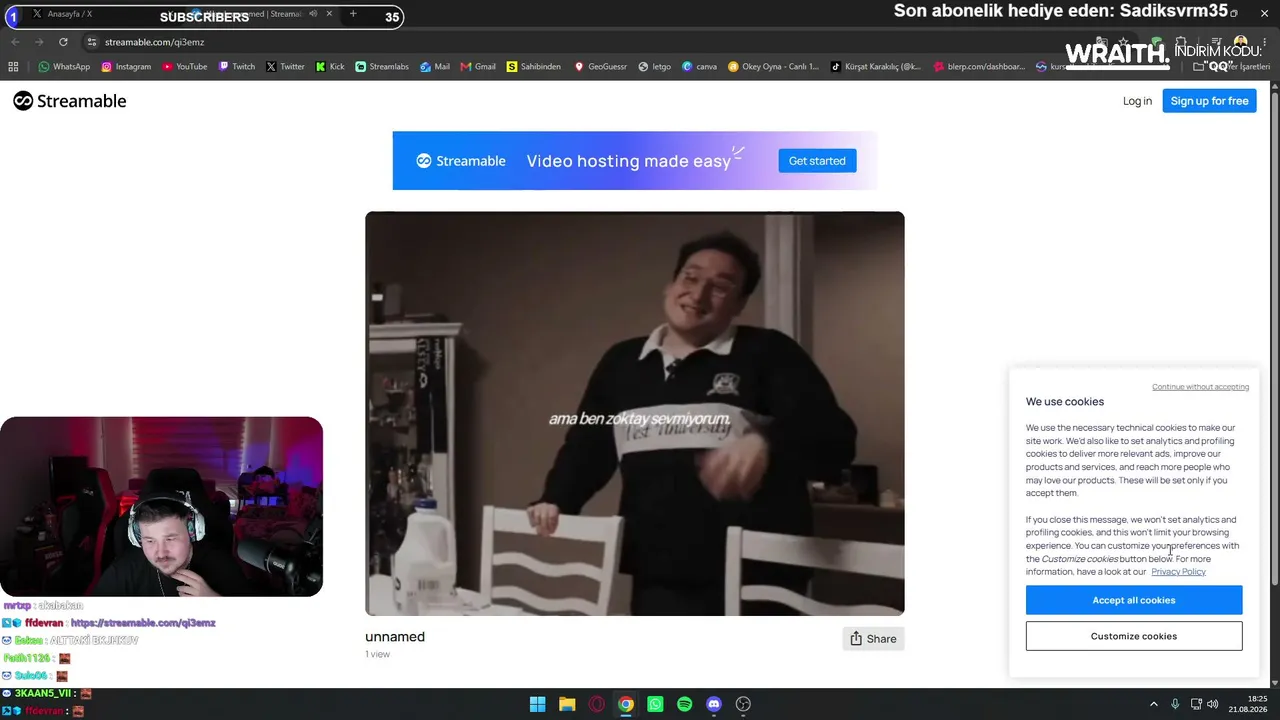Click Get started on the banner
The height and width of the screenshot is (720, 1280).
[817, 161]
